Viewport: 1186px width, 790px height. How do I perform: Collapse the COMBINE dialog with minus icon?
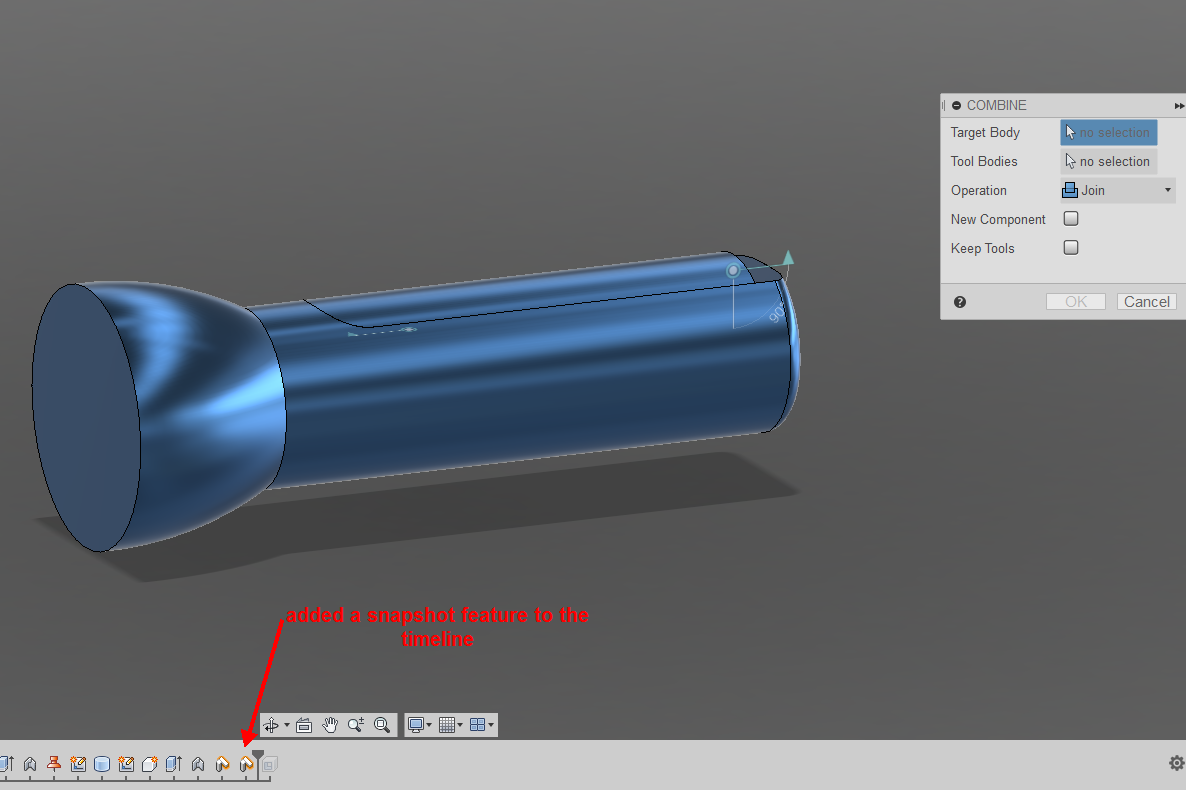[x=957, y=105]
